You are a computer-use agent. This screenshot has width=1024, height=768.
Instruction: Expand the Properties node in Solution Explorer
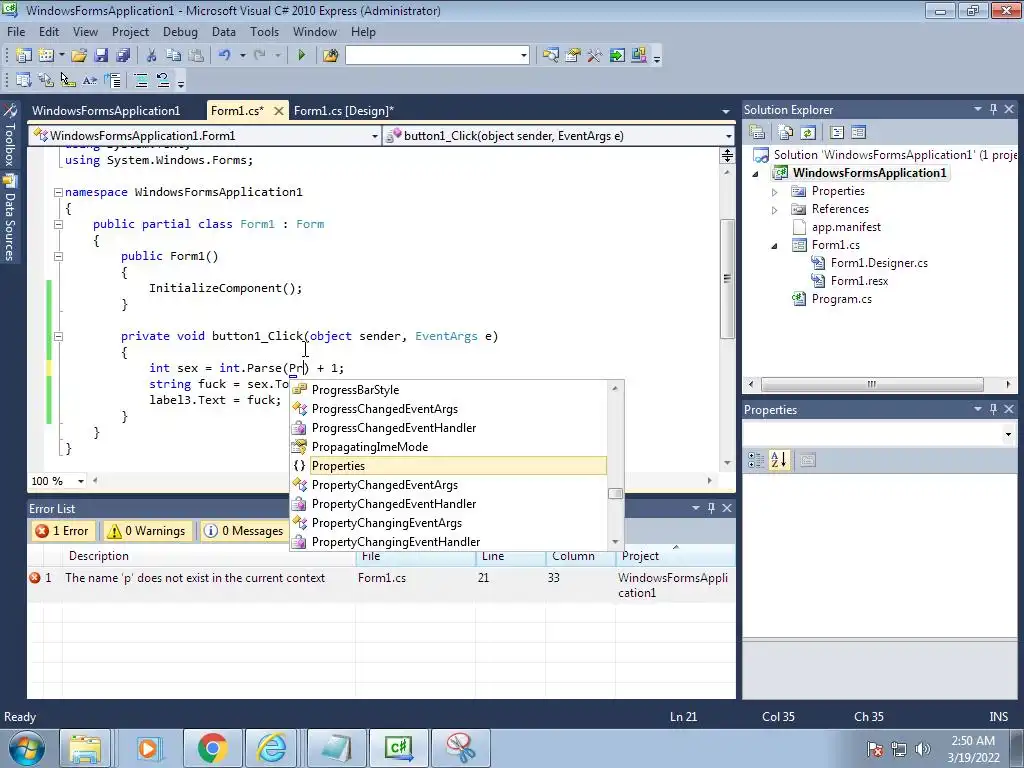(775, 192)
